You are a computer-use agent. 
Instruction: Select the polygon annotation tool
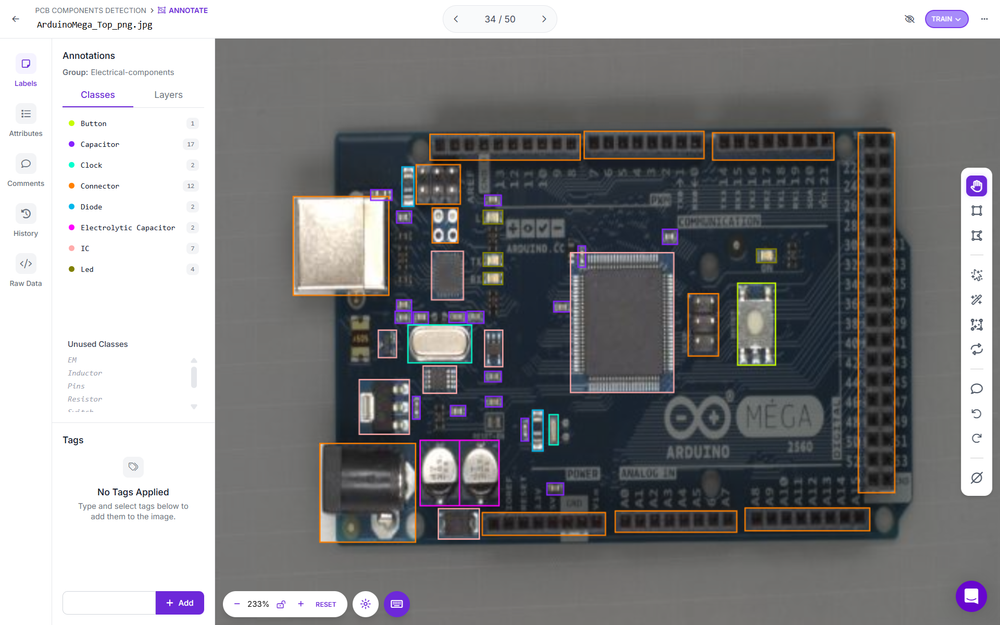[x=976, y=236]
